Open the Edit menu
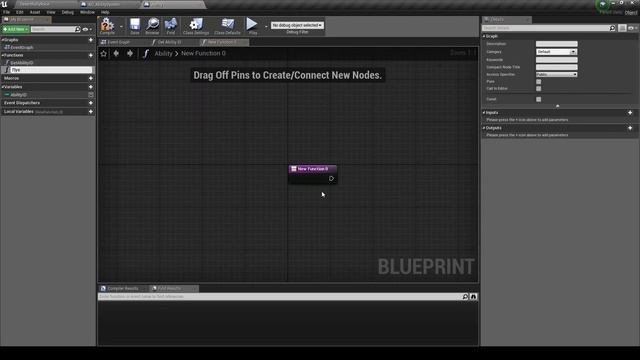Image resolution: width=640 pixels, height=360 pixels. 20,12
